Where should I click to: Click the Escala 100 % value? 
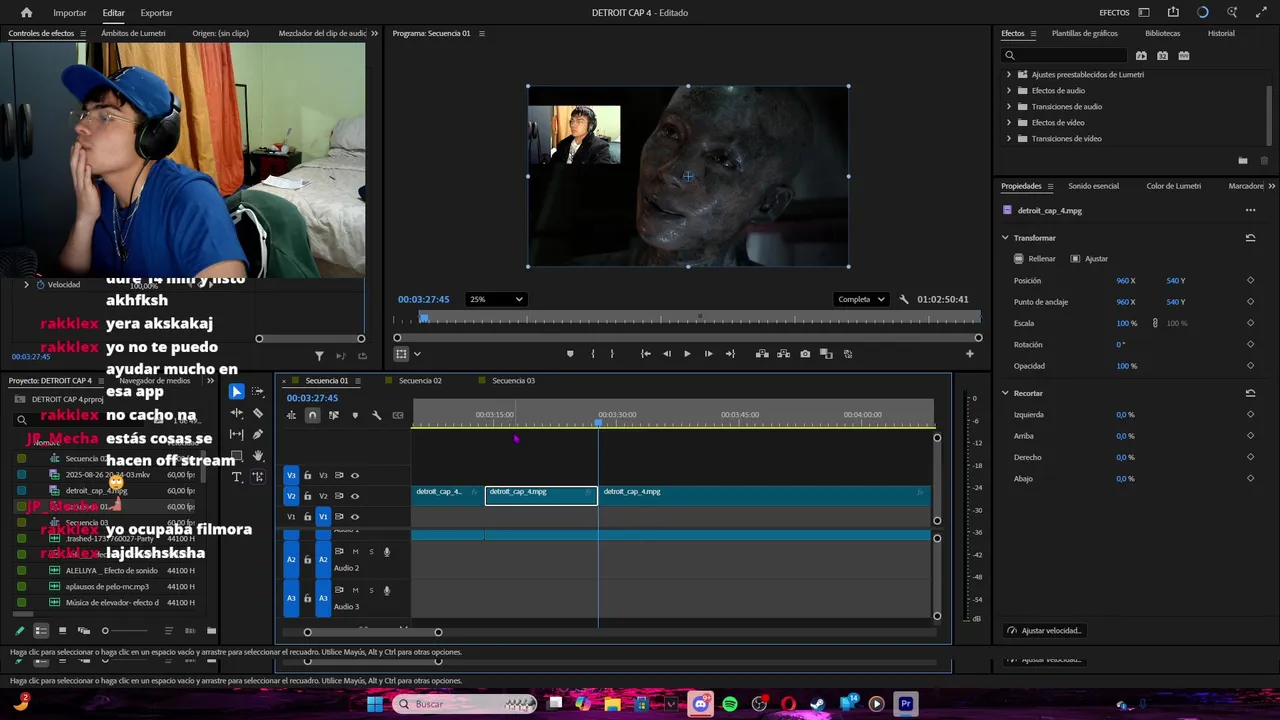point(1127,324)
